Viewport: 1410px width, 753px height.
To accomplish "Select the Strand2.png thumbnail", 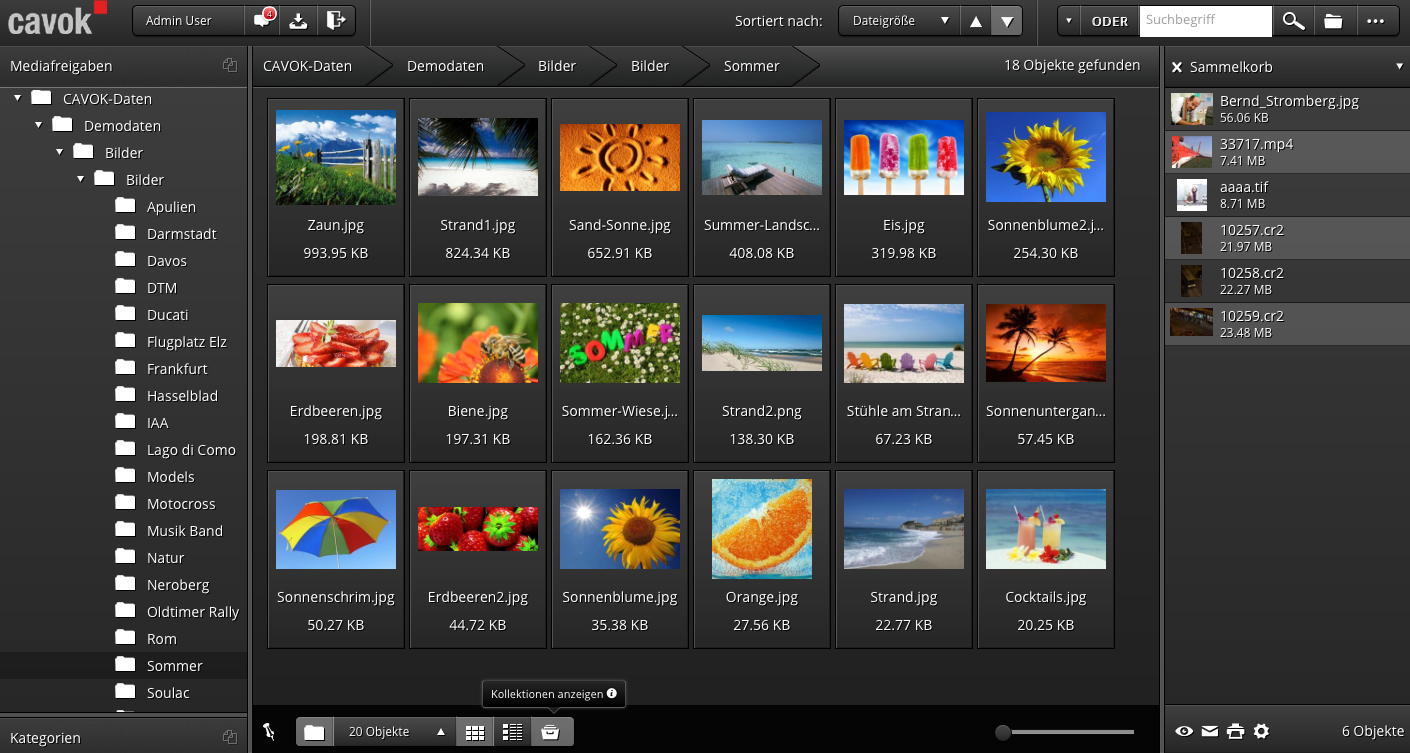I will point(762,344).
